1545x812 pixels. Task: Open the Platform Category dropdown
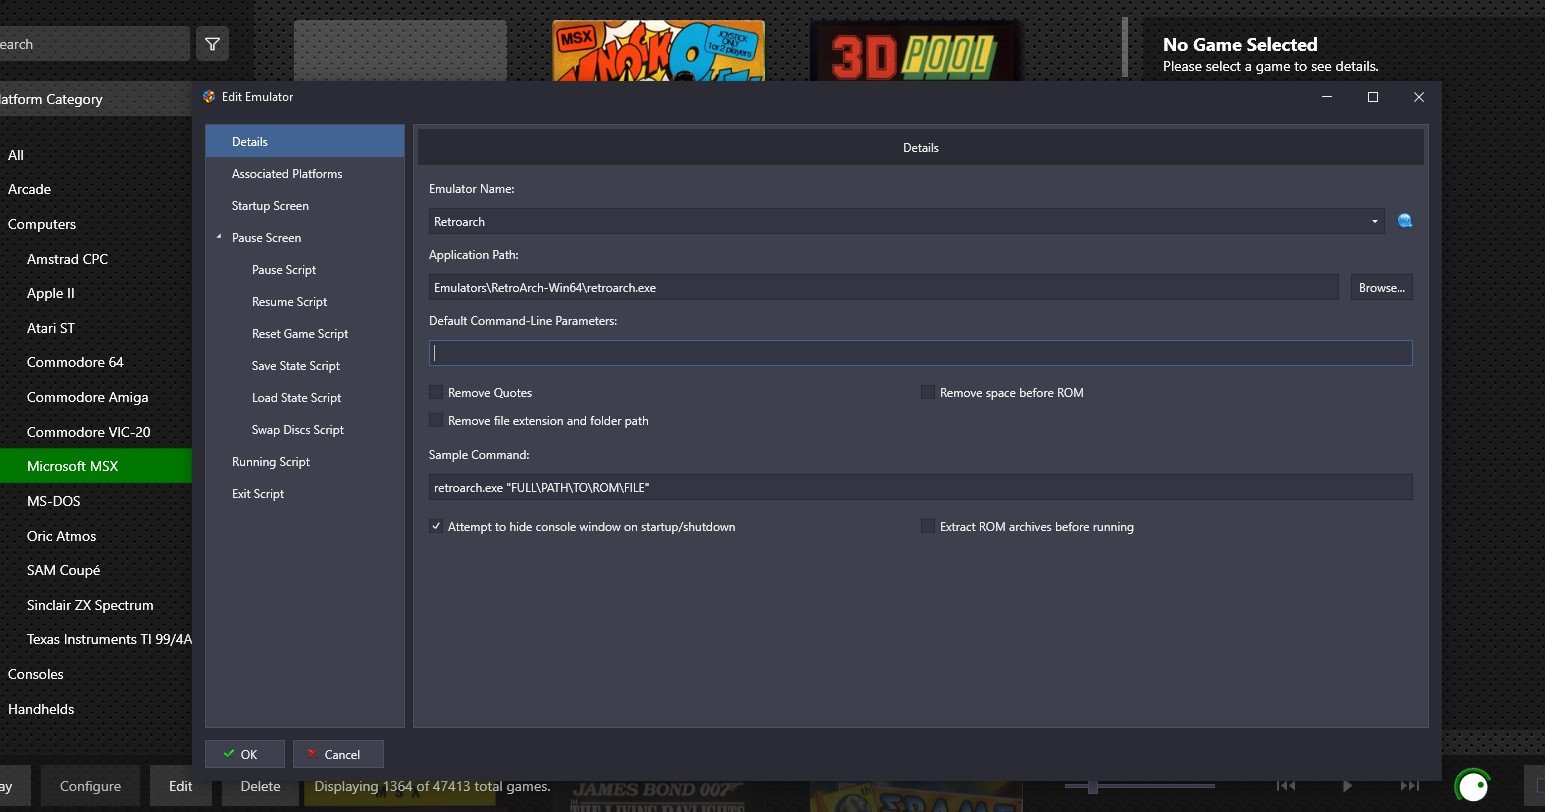pyautogui.click(x=96, y=99)
